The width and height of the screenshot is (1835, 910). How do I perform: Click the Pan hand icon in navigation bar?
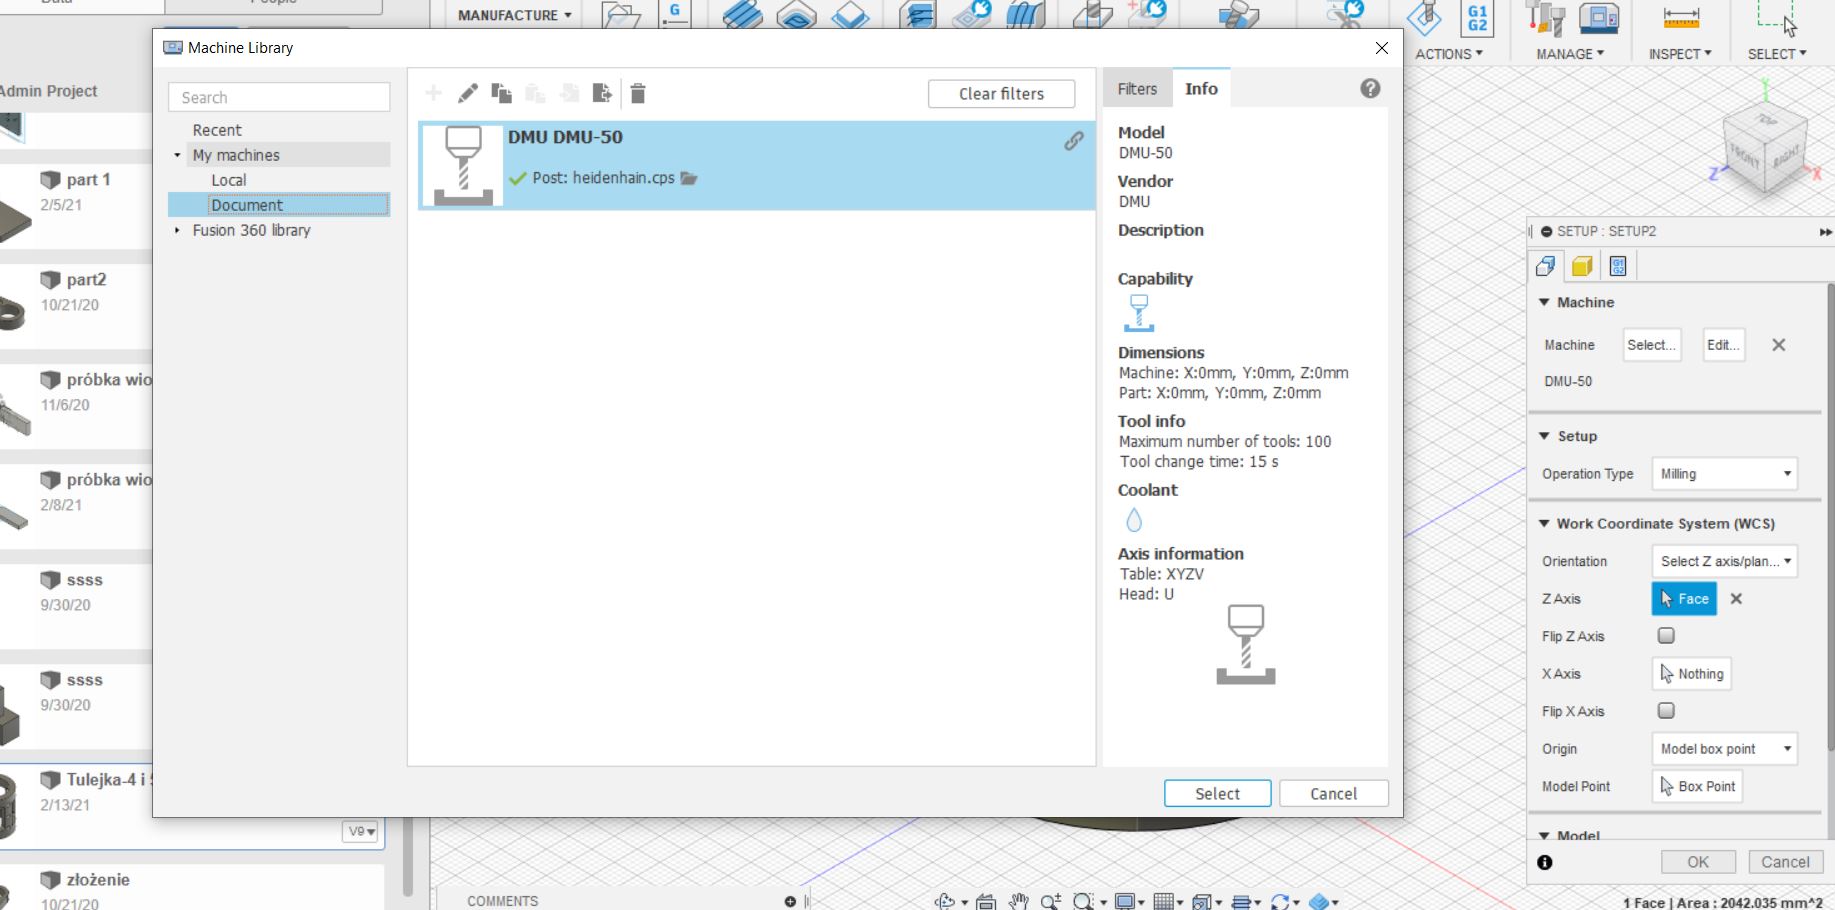1018,902
